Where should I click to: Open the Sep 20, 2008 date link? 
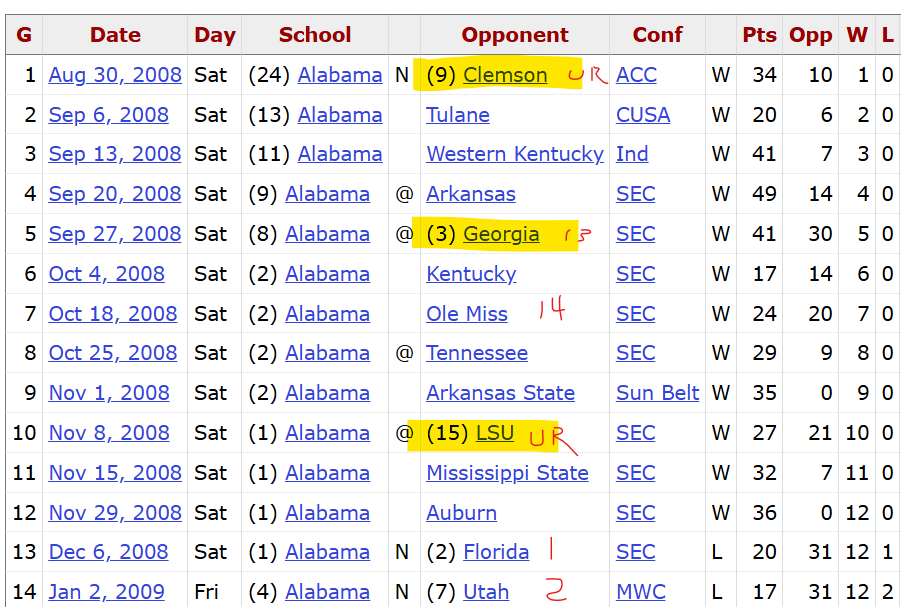(x=115, y=194)
